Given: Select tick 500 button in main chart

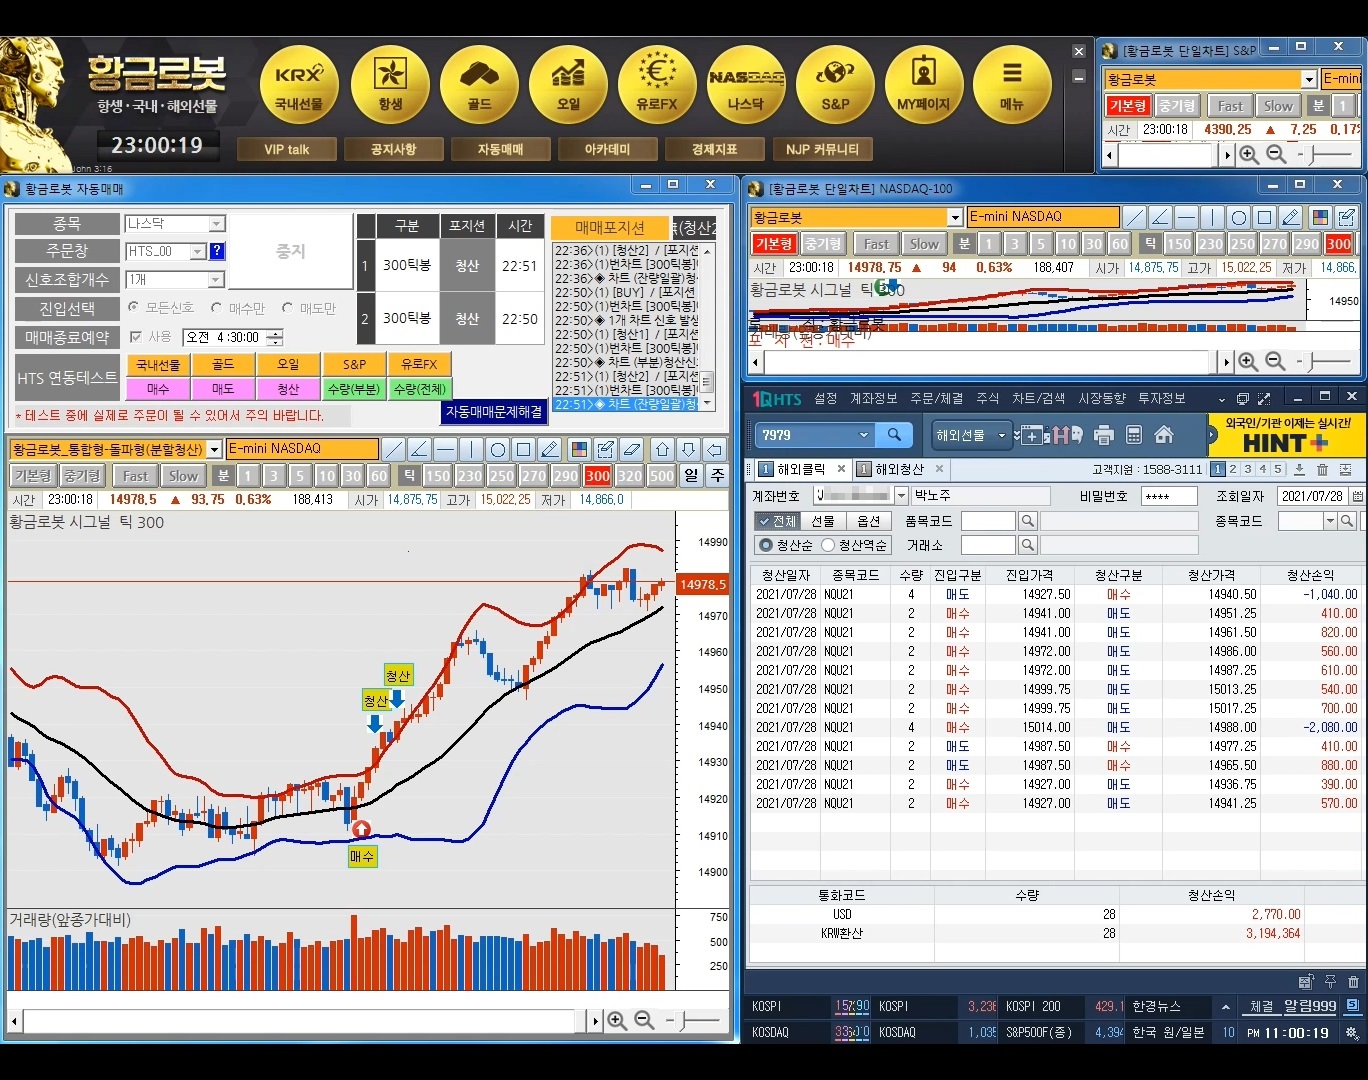Looking at the screenshot, I should (x=662, y=476).
